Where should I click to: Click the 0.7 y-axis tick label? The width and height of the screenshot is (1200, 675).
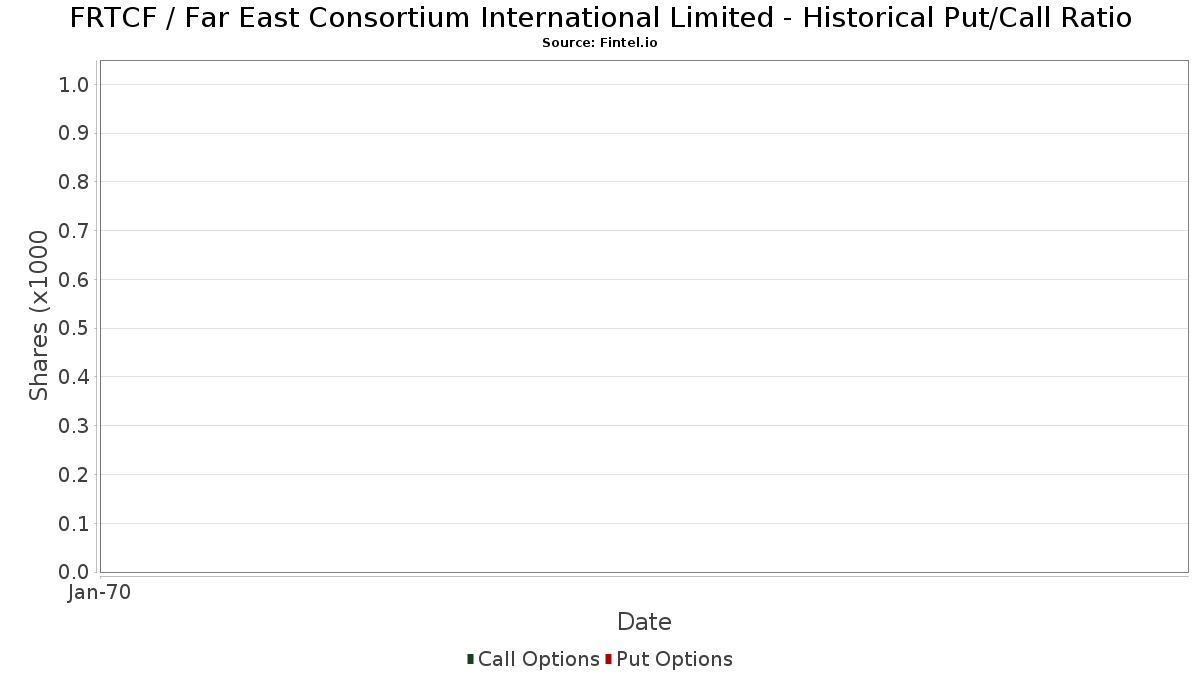coord(74,231)
